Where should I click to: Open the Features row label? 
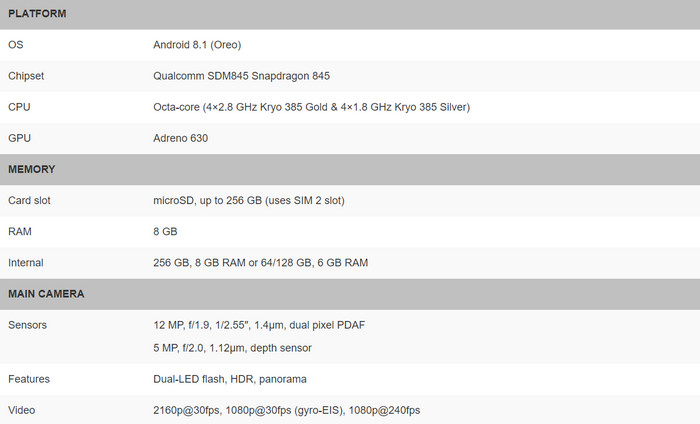coord(29,379)
